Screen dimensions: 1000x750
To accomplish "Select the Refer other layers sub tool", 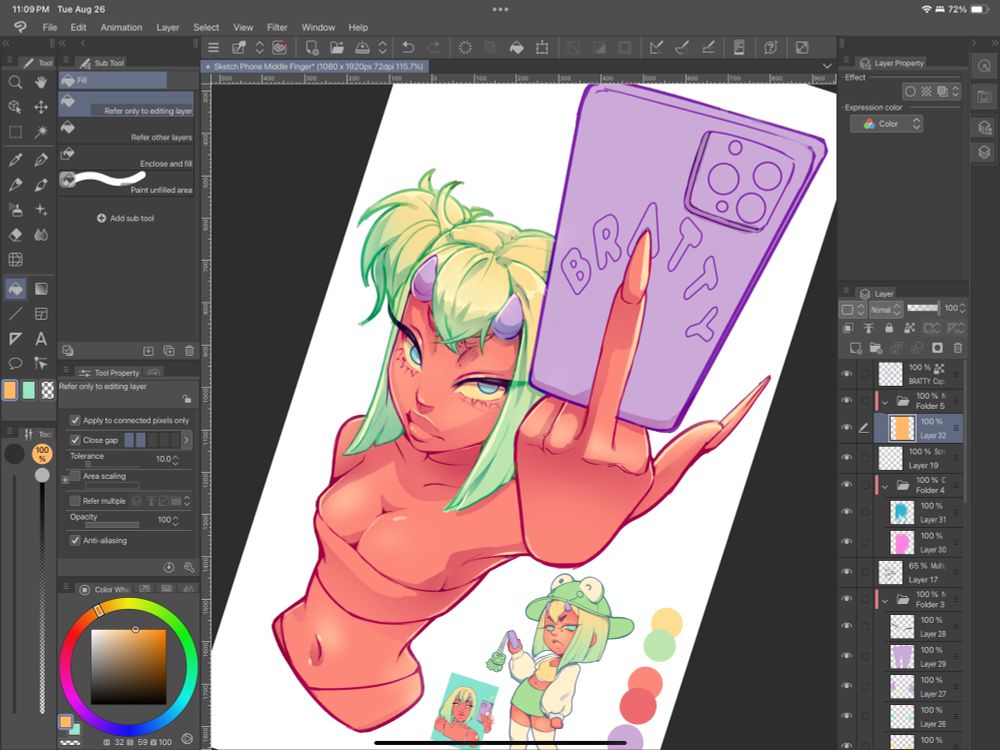I will point(126,131).
